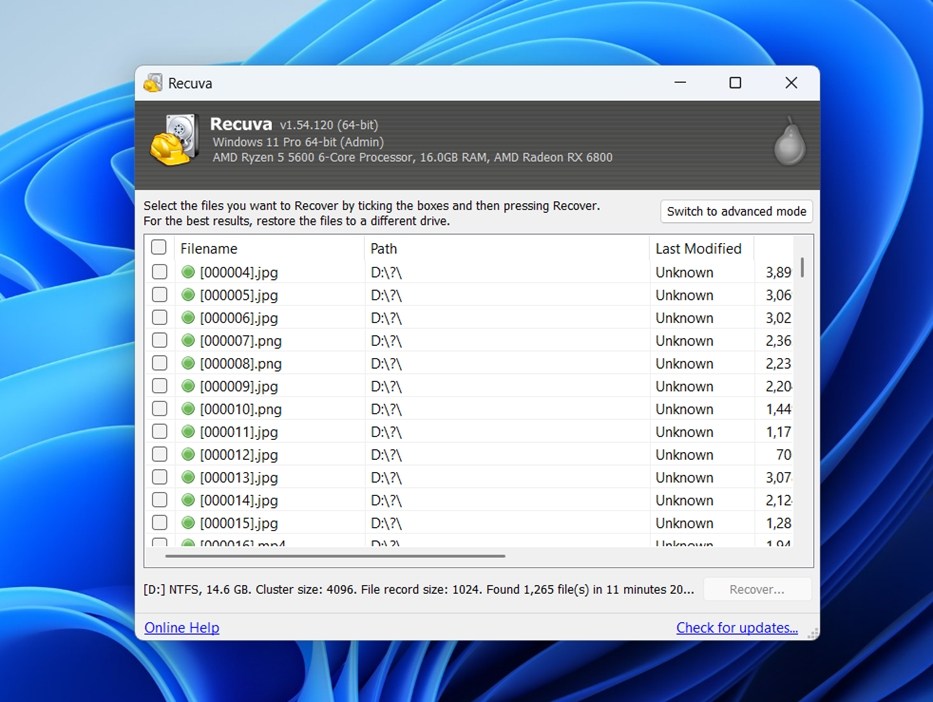Enable the checkbox for [000012].jpg
Viewport: 933px width, 702px height.
coord(159,455)
